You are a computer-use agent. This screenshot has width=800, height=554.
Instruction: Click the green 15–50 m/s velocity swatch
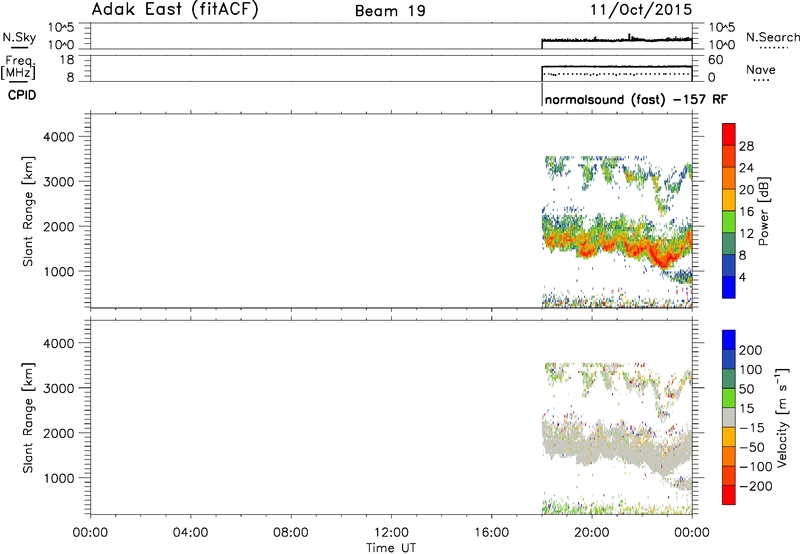(x=729, y=398)
